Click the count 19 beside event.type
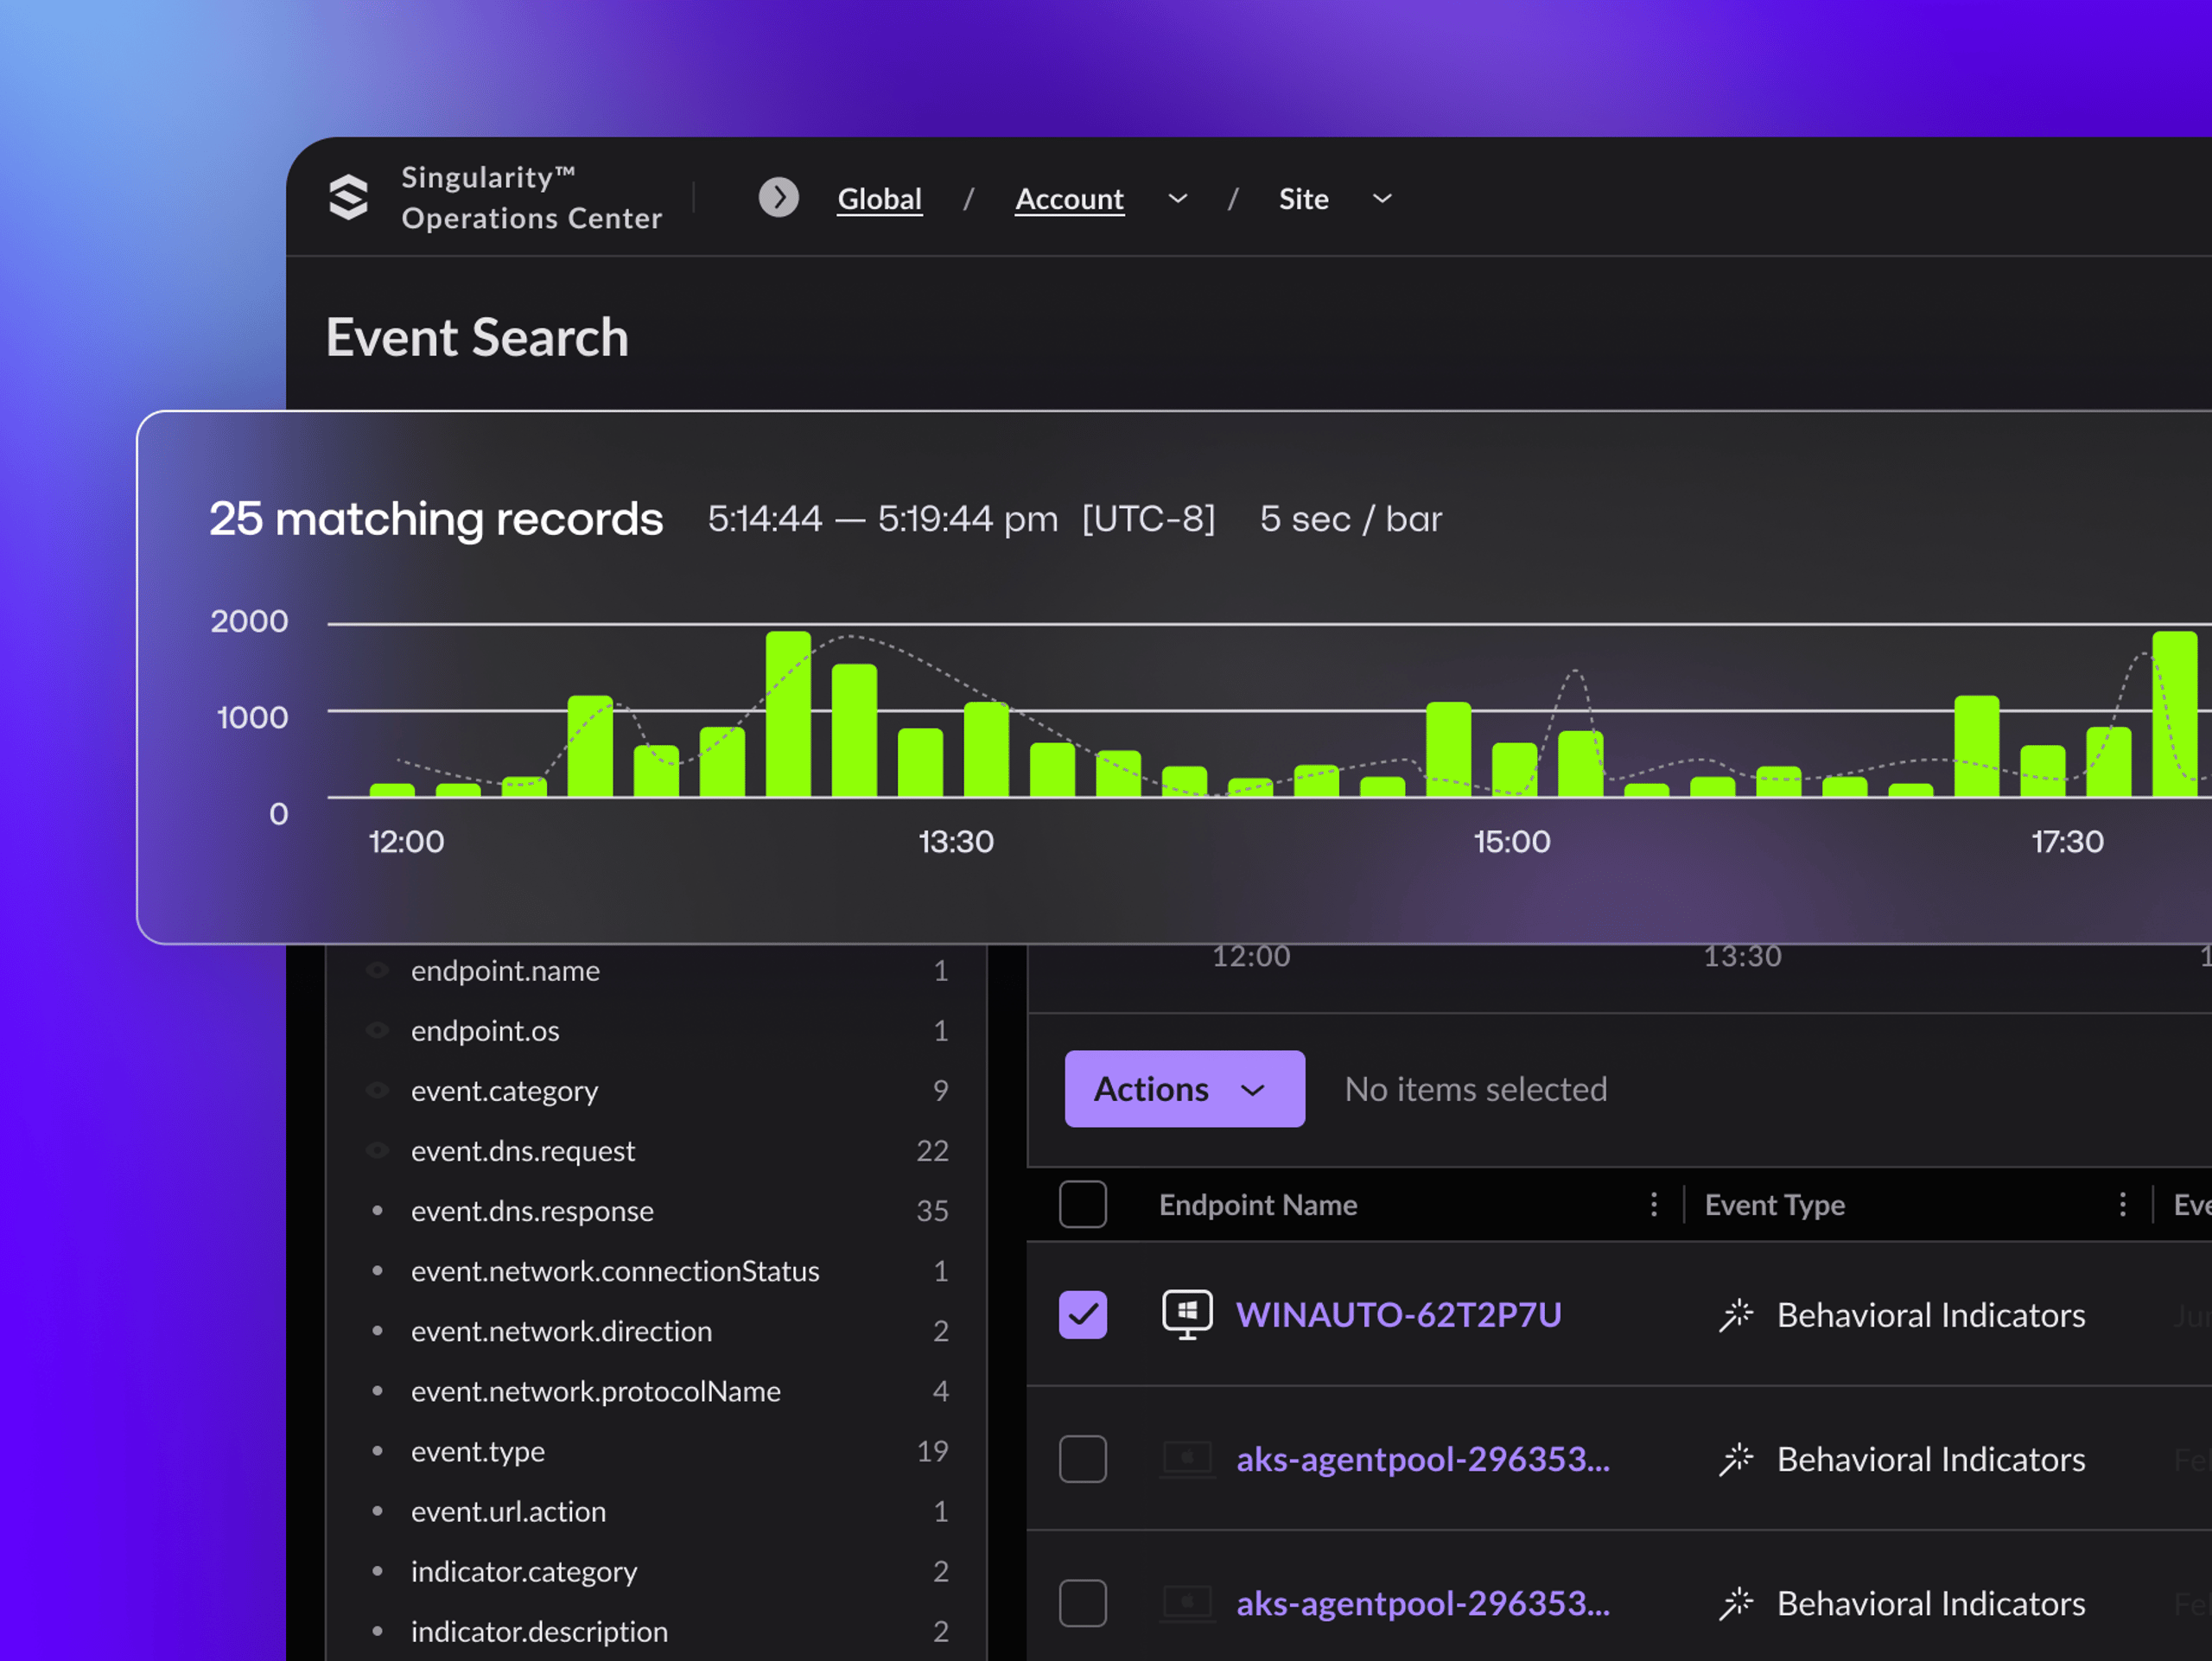 coord(932,1450)
